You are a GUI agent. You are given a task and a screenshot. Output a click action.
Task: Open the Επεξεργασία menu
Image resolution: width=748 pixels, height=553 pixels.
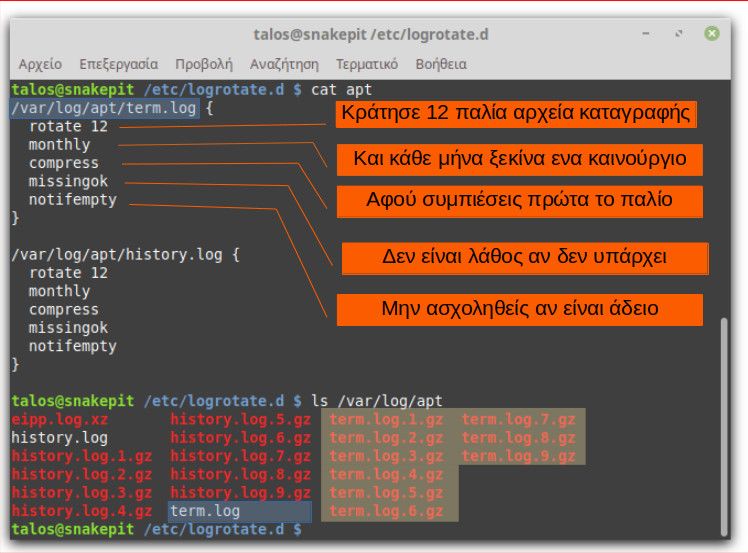[118, 64]
